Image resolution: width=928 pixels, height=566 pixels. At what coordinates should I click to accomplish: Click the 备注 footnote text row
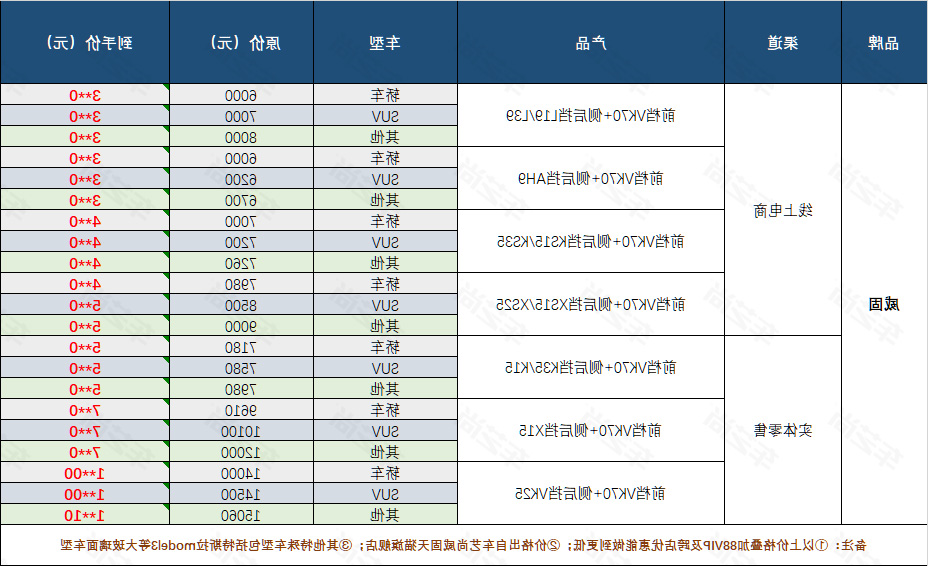464,545
